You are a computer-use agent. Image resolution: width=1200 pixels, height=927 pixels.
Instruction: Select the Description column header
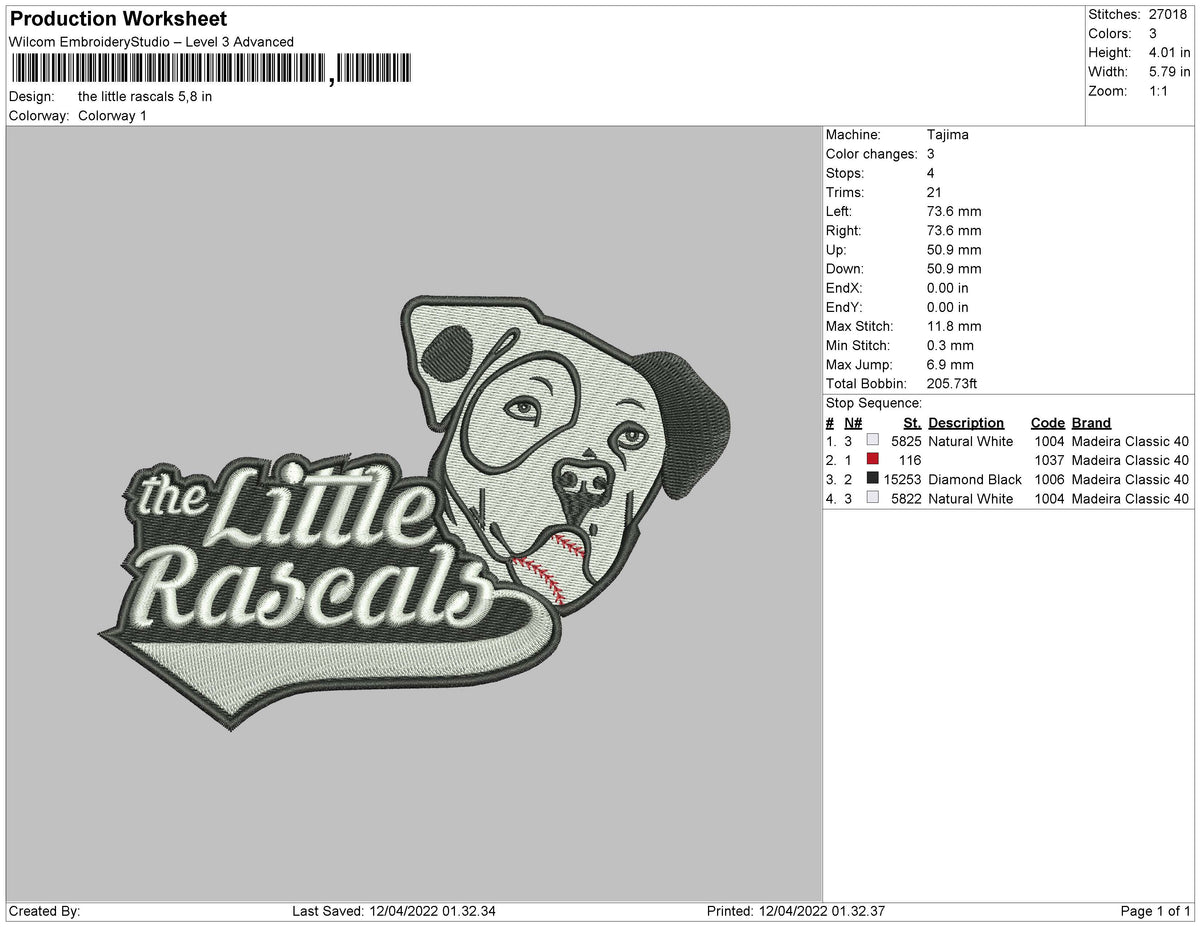click(966, 422)
